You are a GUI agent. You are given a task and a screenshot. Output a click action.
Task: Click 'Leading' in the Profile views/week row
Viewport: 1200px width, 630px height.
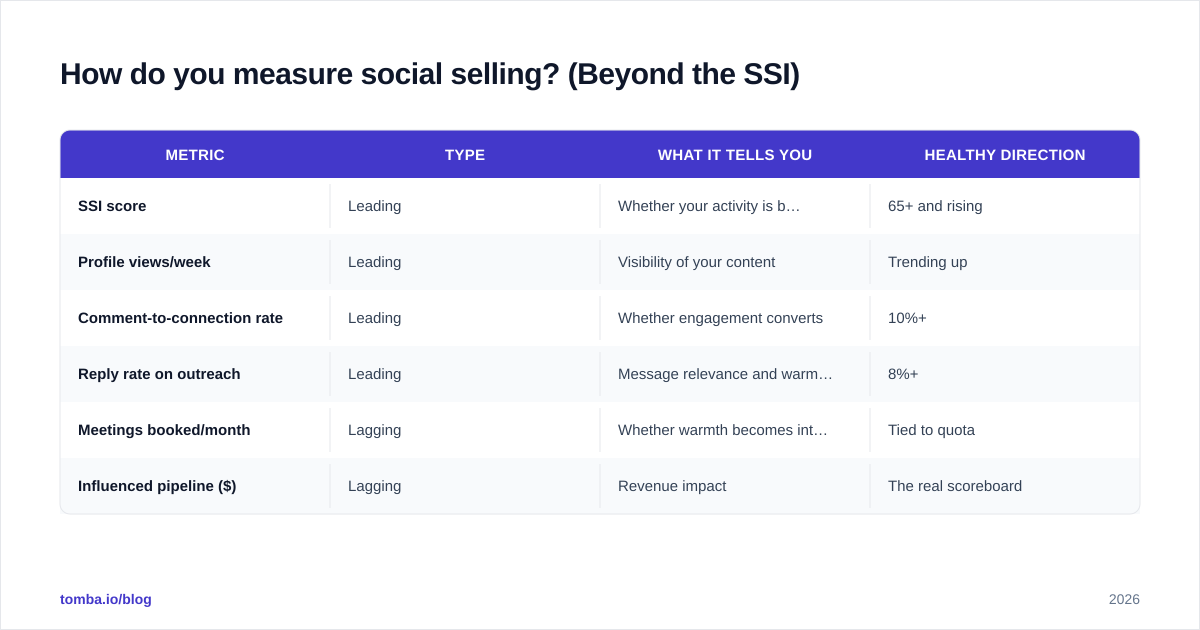pyautogui.click(x=374, y=262)
